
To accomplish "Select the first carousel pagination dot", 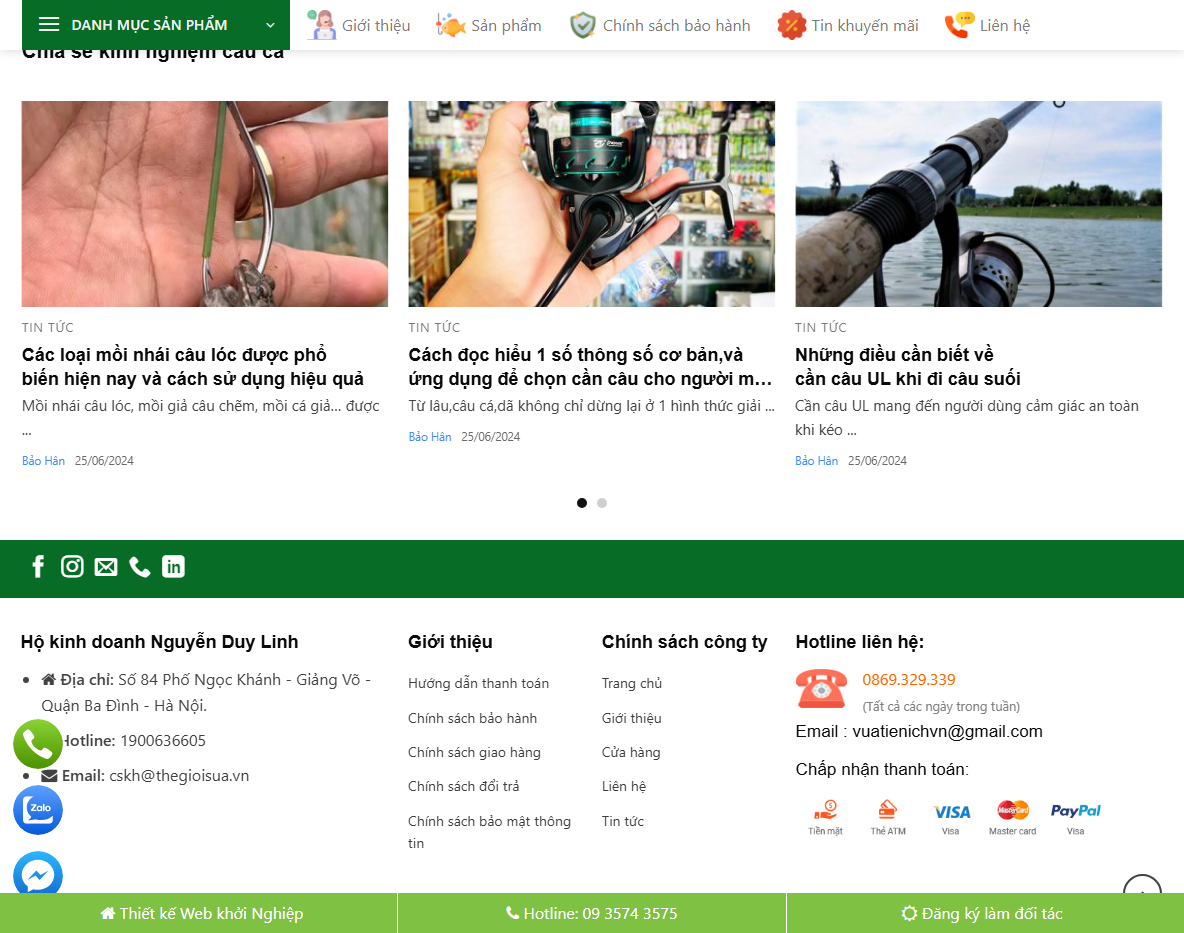I will point(581,503).
